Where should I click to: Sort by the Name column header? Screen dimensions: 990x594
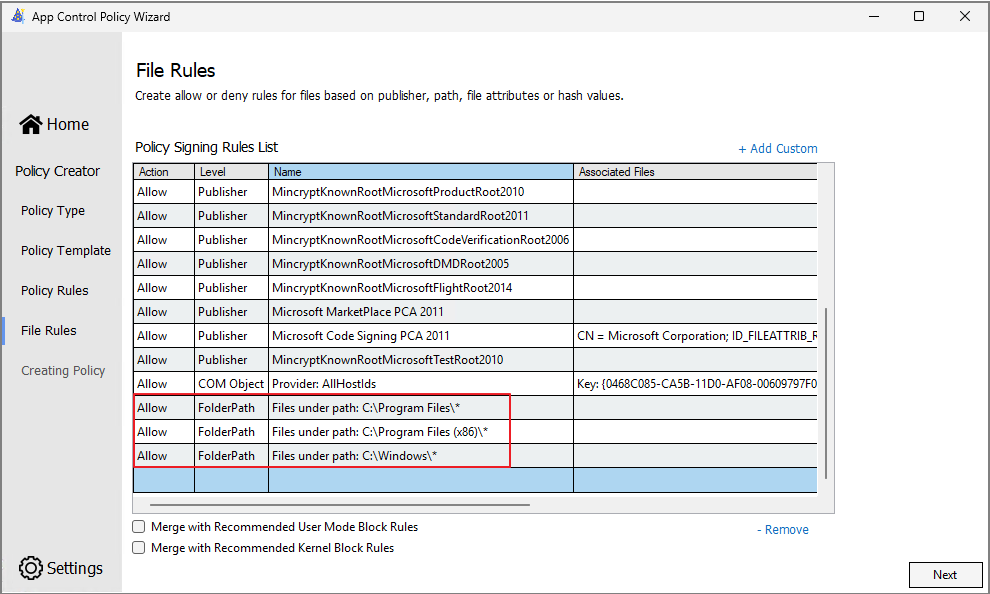pyautogui.click(x=421, y=171)
